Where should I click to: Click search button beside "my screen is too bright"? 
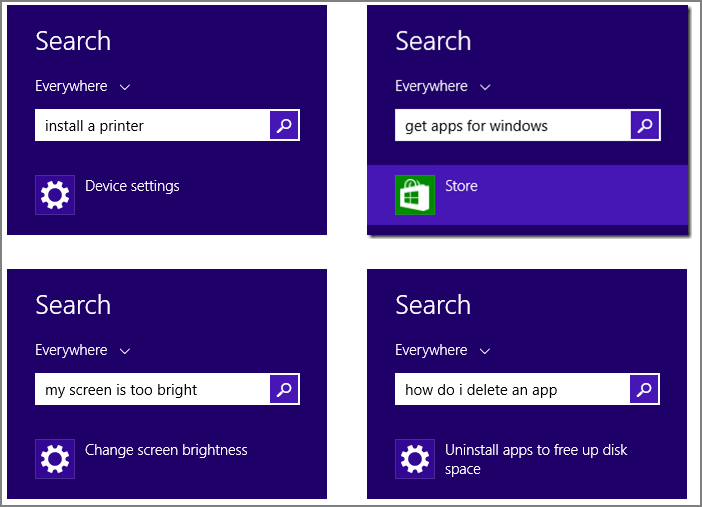pyautogui.click(x=284, y=389)
